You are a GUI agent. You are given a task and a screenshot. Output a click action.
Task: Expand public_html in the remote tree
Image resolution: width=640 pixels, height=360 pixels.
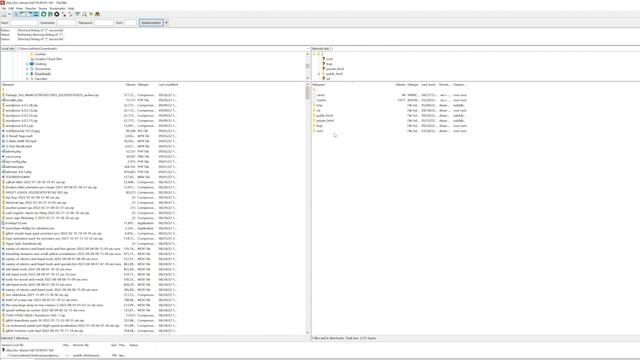tap(319, 74)
